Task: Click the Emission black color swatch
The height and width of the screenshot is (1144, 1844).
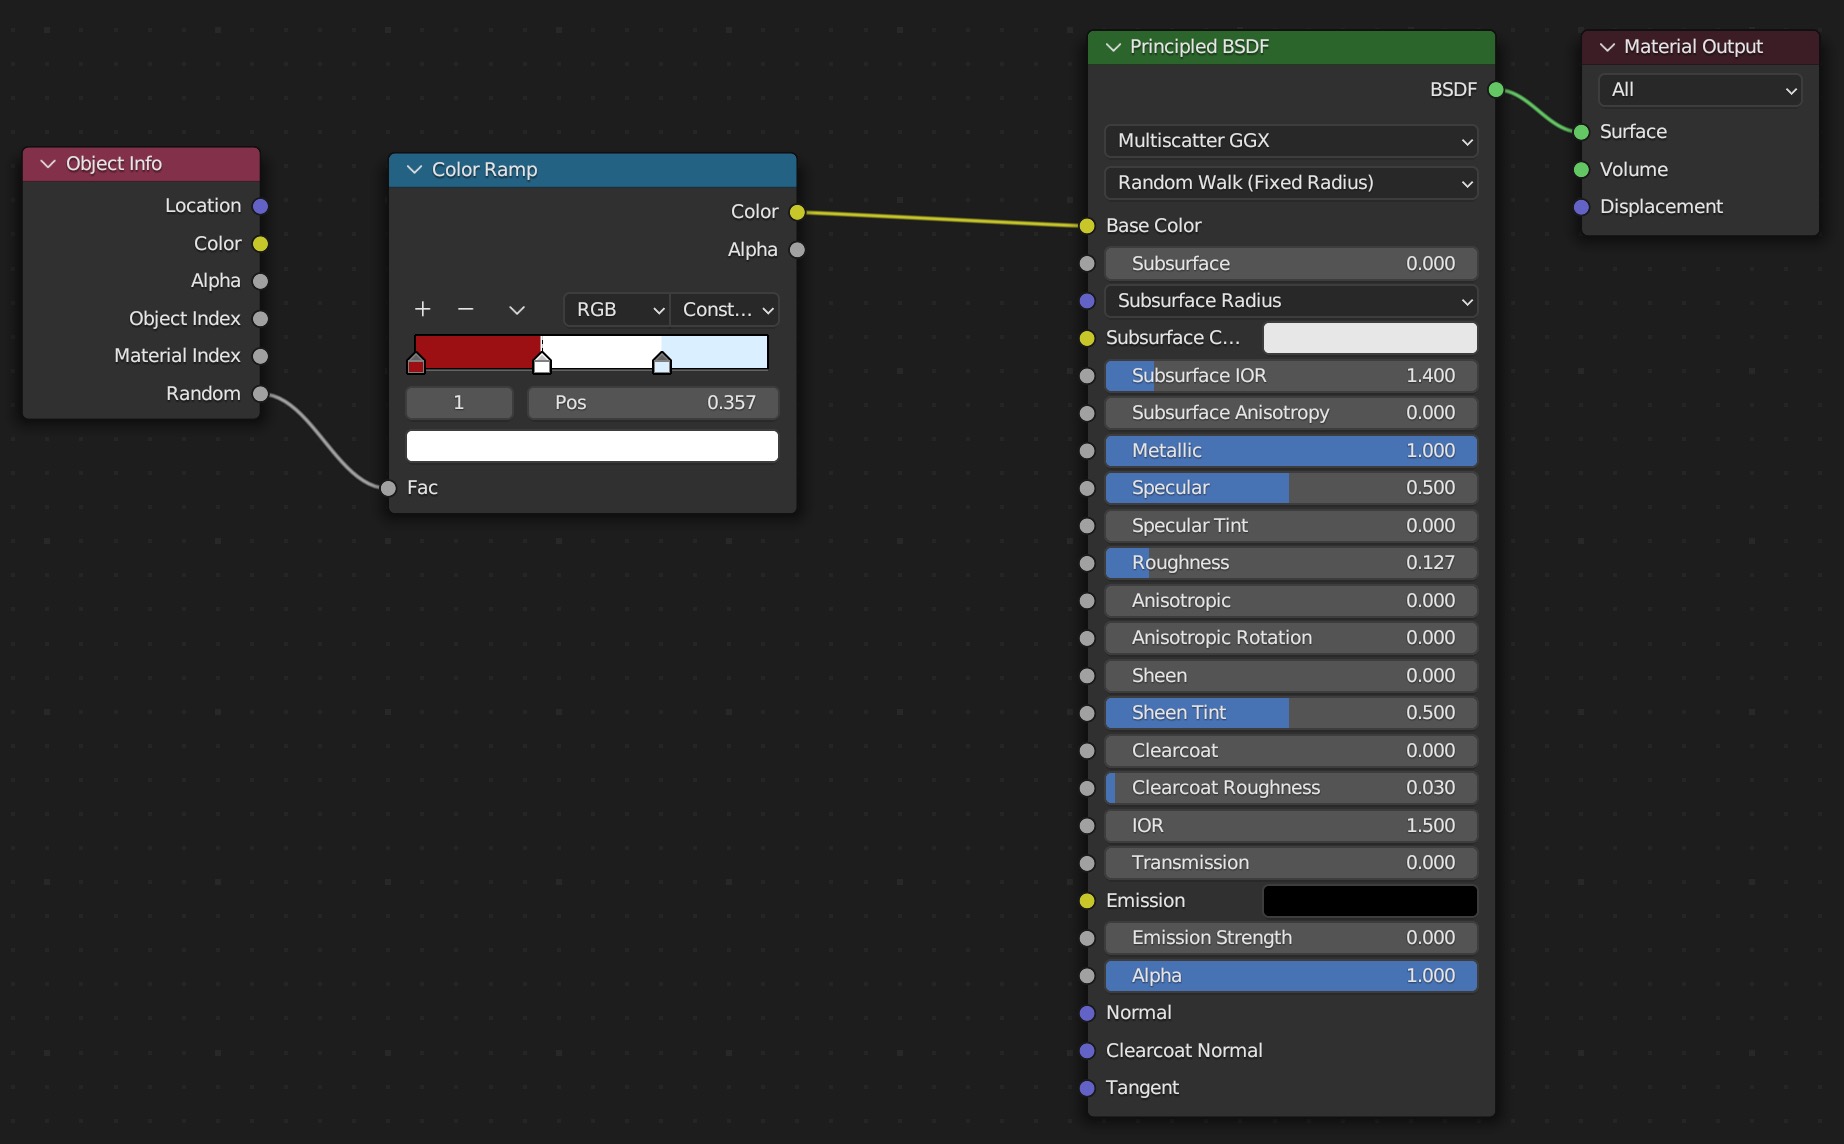Action: click(x=1369, y=901)
